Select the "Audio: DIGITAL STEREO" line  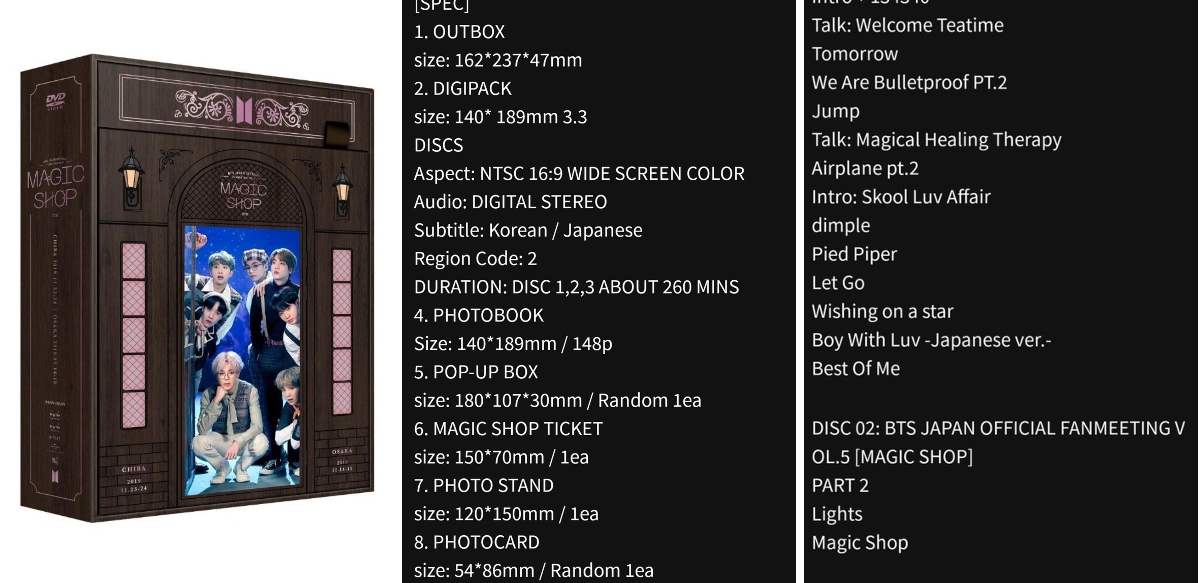pos(511,201)
